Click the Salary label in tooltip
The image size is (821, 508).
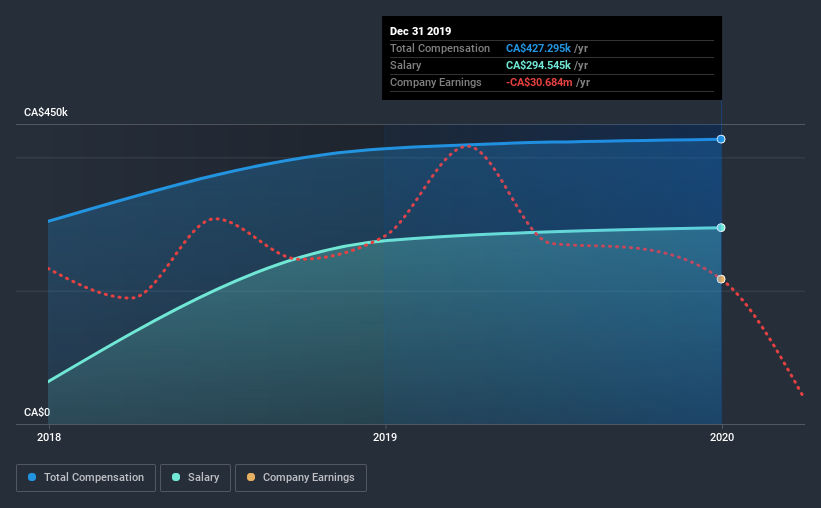[405, 65]
